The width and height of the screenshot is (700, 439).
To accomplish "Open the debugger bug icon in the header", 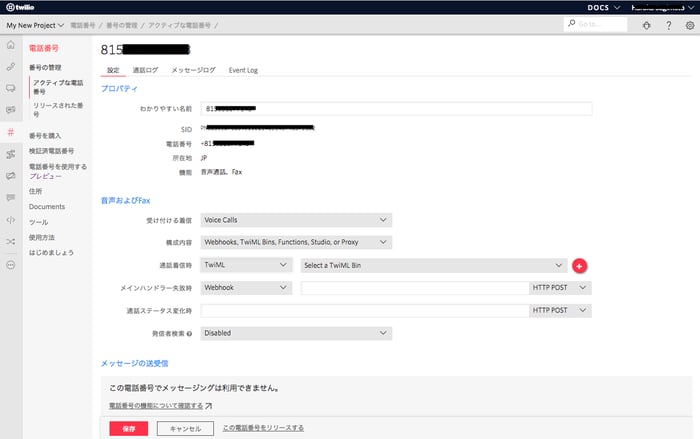I will coord(646,25).
